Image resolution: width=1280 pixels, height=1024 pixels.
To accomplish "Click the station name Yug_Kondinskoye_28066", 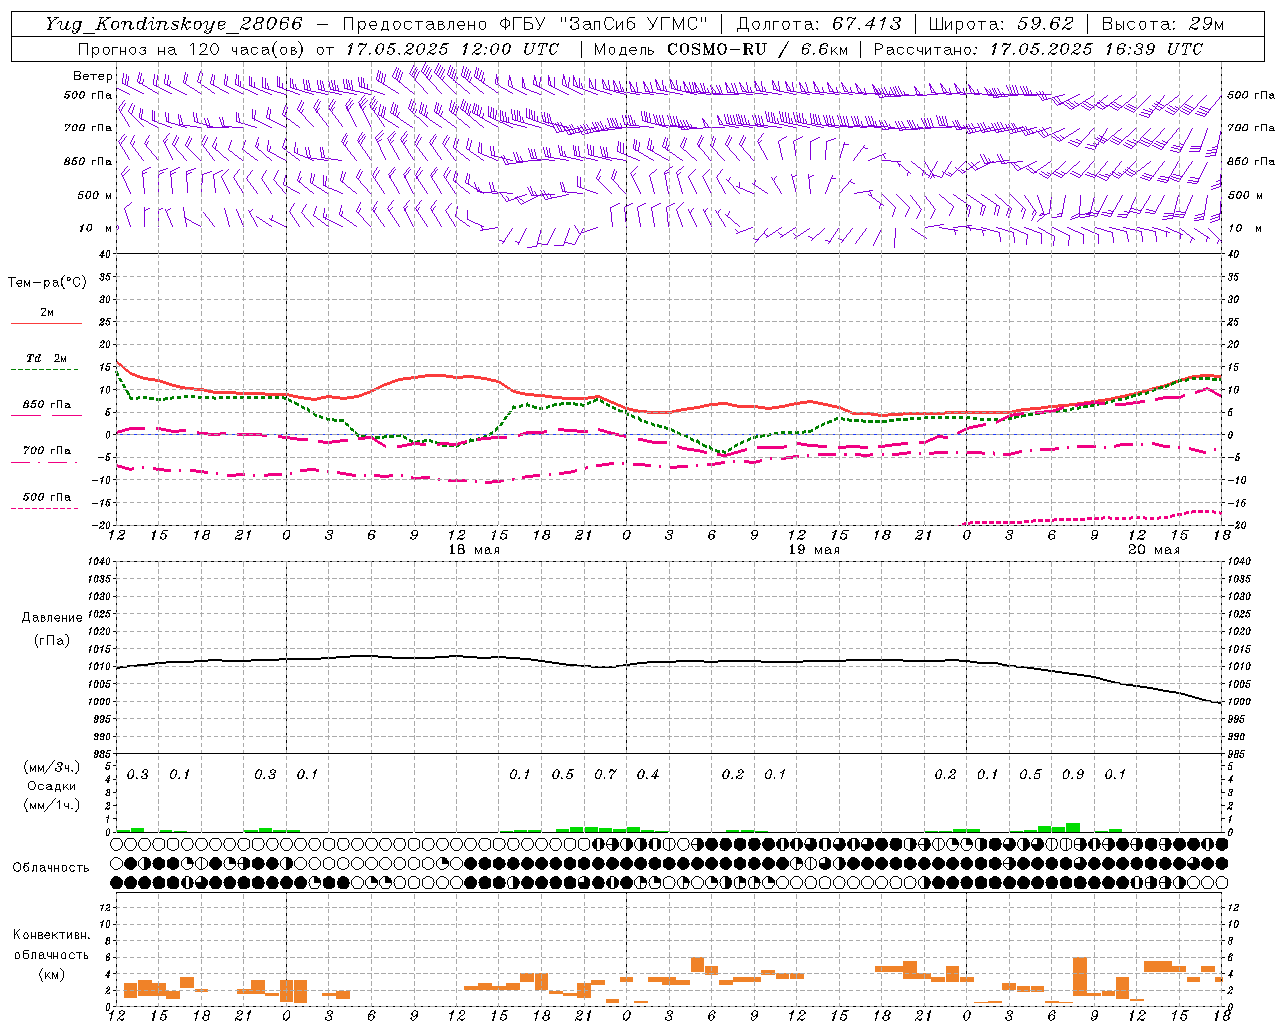I will point(173,24).
